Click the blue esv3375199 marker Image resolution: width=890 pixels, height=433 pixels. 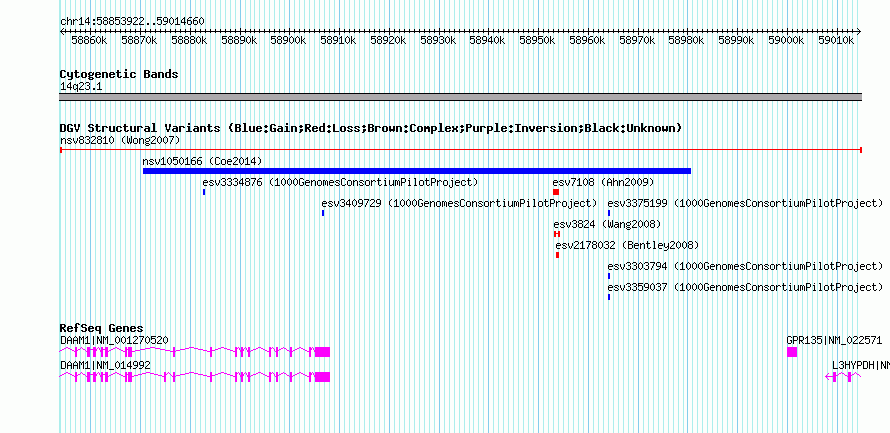(609, 213)
